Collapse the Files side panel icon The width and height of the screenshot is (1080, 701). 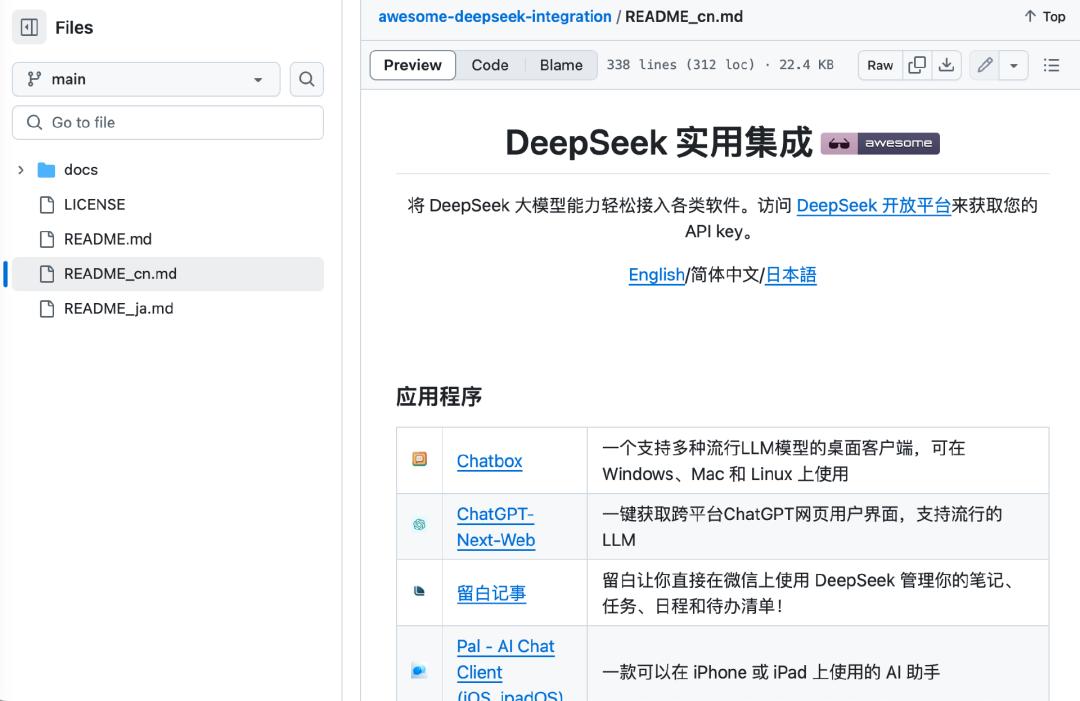tap(29, 27)
